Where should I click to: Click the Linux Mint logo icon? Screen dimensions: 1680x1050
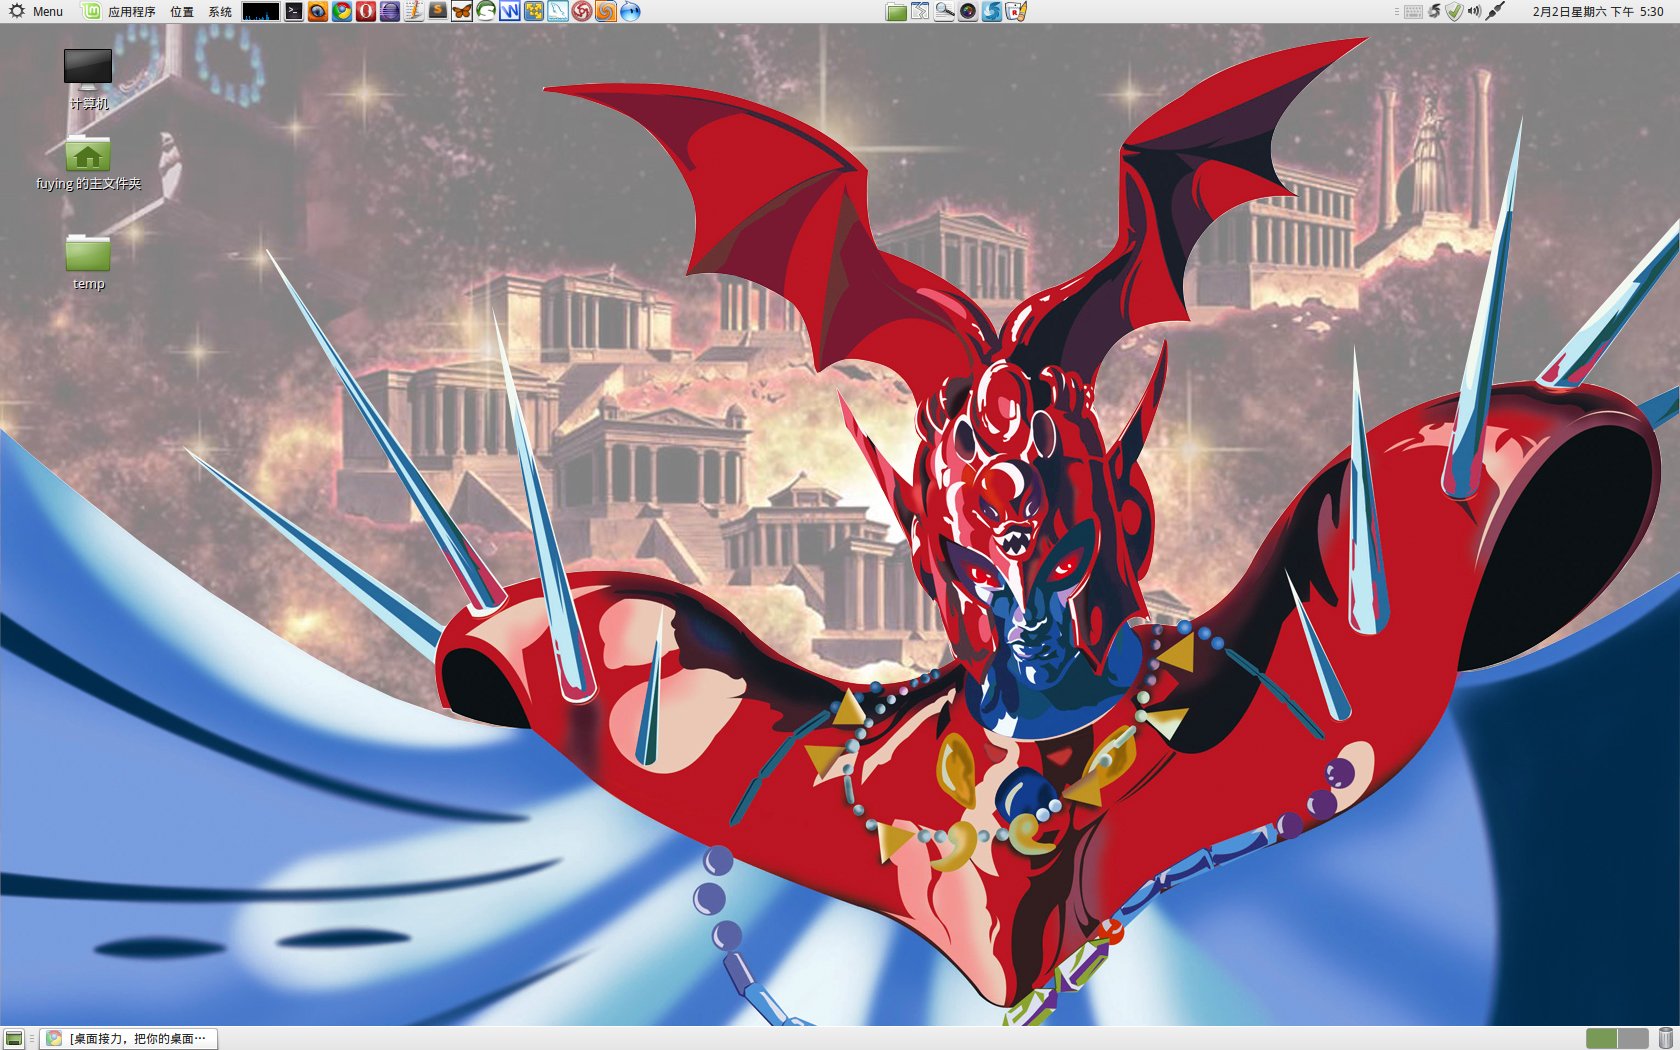[91, 11]
